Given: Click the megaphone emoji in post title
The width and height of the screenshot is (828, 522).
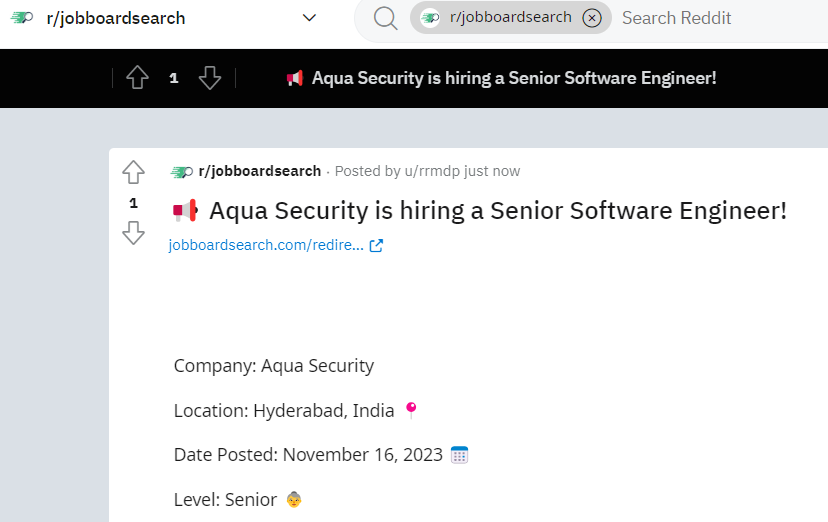Looking at the screenshot, I should point(186,211).
